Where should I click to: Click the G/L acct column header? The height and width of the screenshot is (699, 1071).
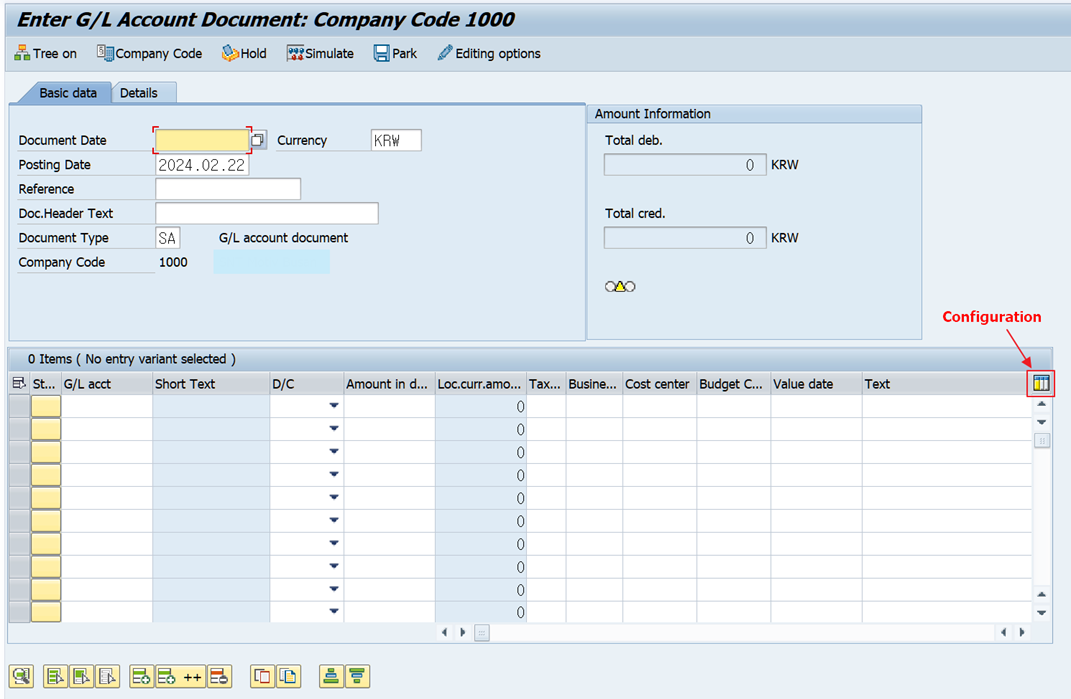coord(107,384)
